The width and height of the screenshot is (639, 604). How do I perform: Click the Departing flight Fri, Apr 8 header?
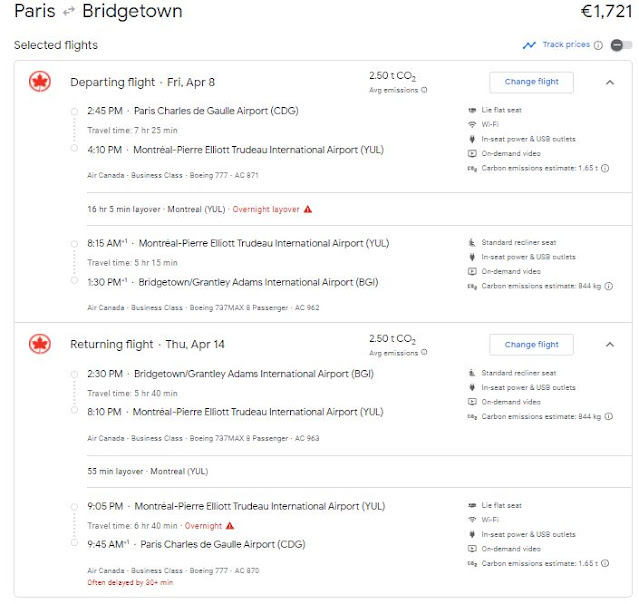pyautogui.click(x=141, y=82)
